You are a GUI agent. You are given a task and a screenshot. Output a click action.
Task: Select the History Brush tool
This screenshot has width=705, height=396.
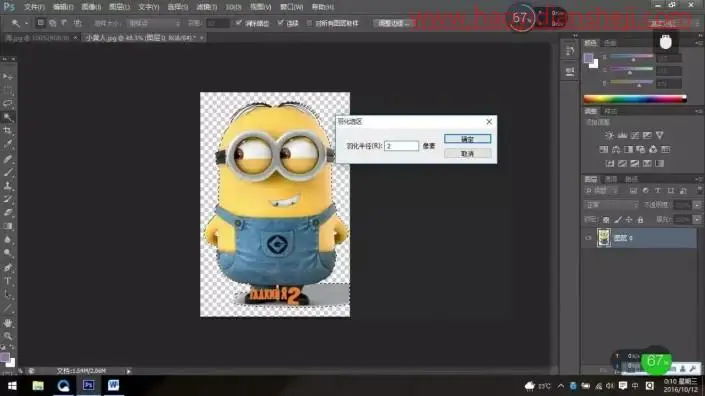point(8,199)
